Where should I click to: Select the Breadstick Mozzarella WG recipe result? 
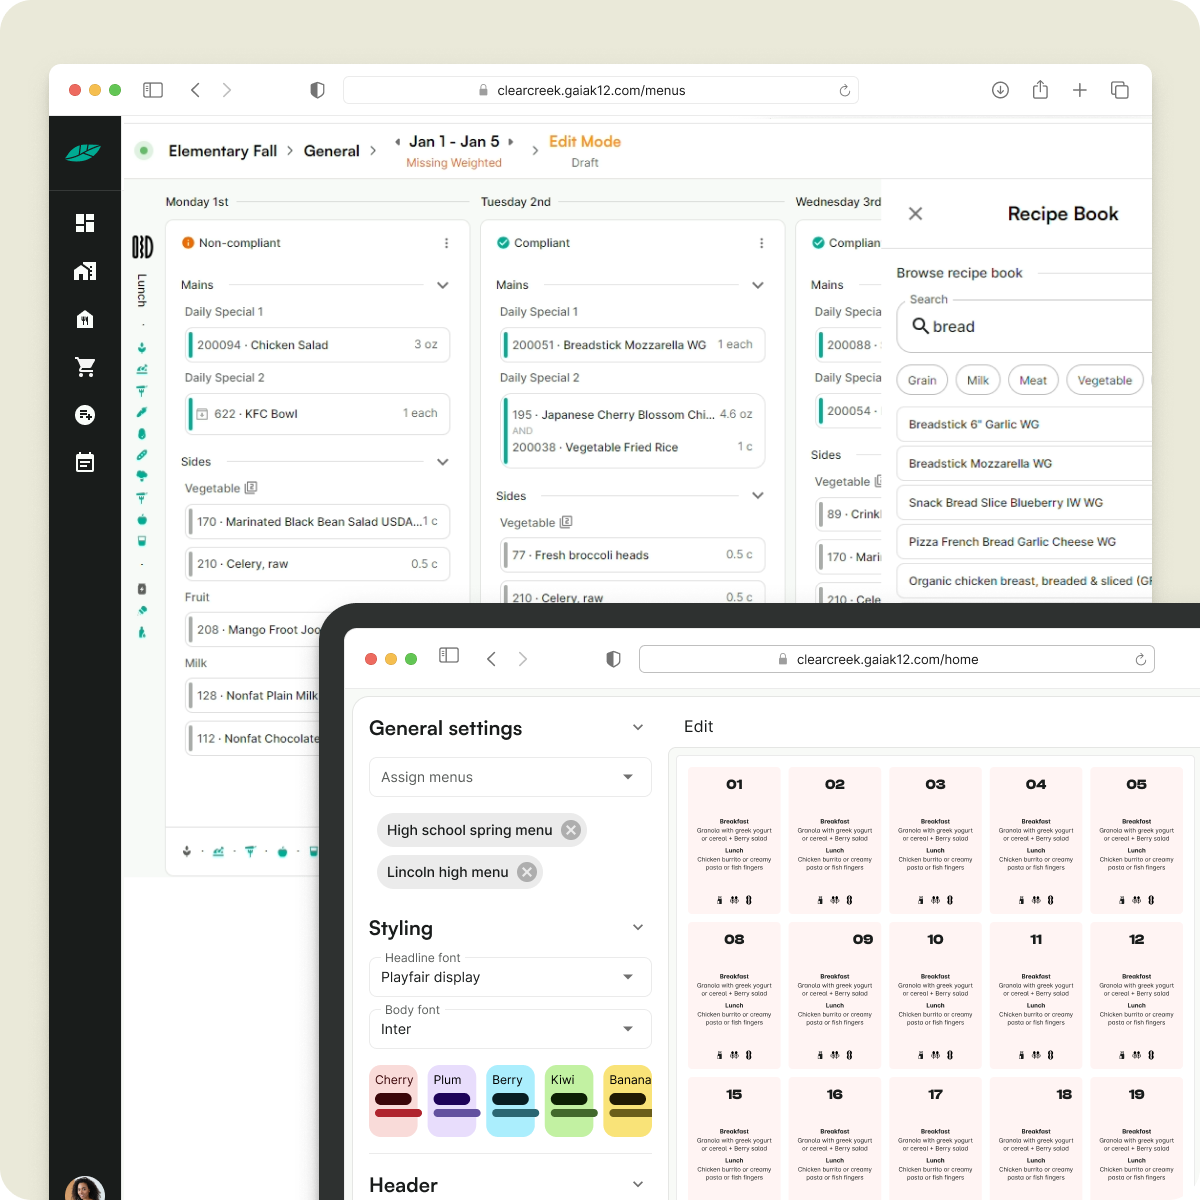pyautogui.click(x=980, y=463)
